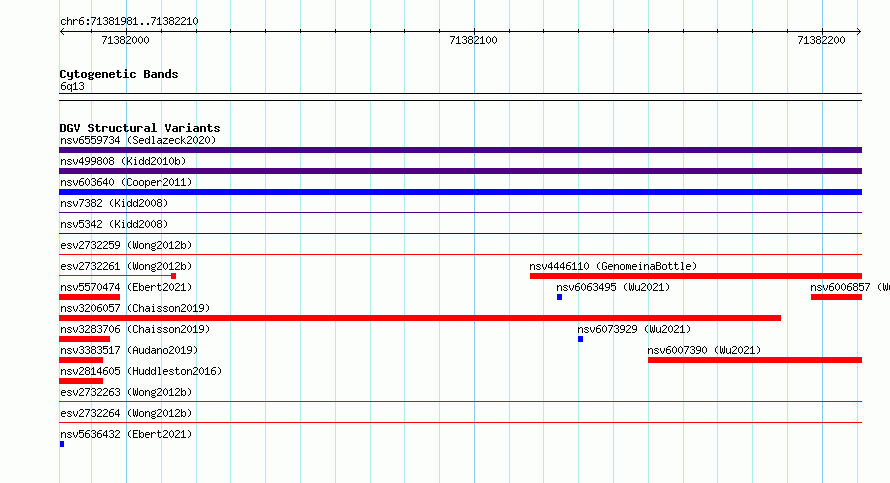This screenshot has width=890, height=483.
Task: Click esv2732263 (Wong2012b) label
Action: point(126,392)
